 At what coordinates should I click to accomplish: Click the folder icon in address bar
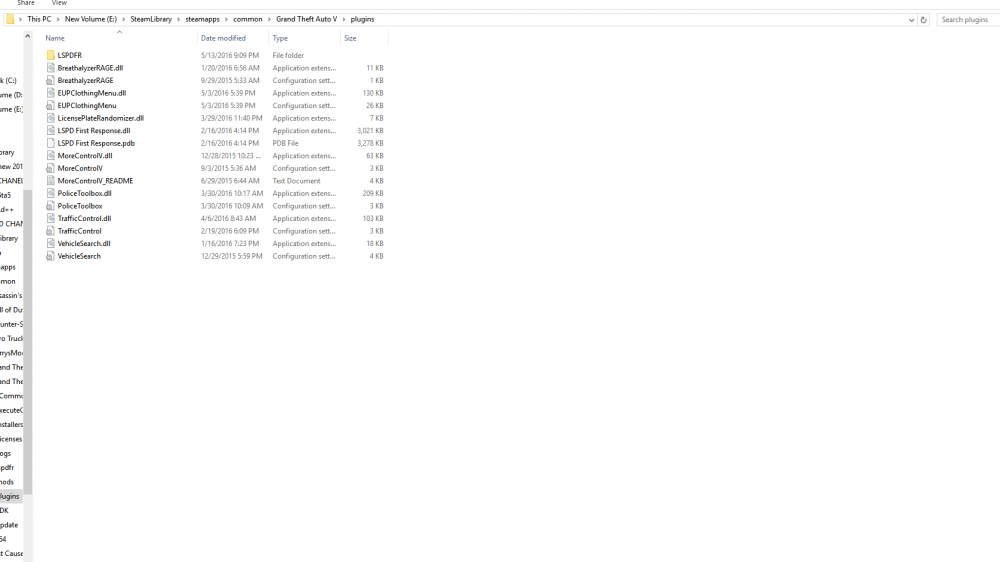pos(10,19)
